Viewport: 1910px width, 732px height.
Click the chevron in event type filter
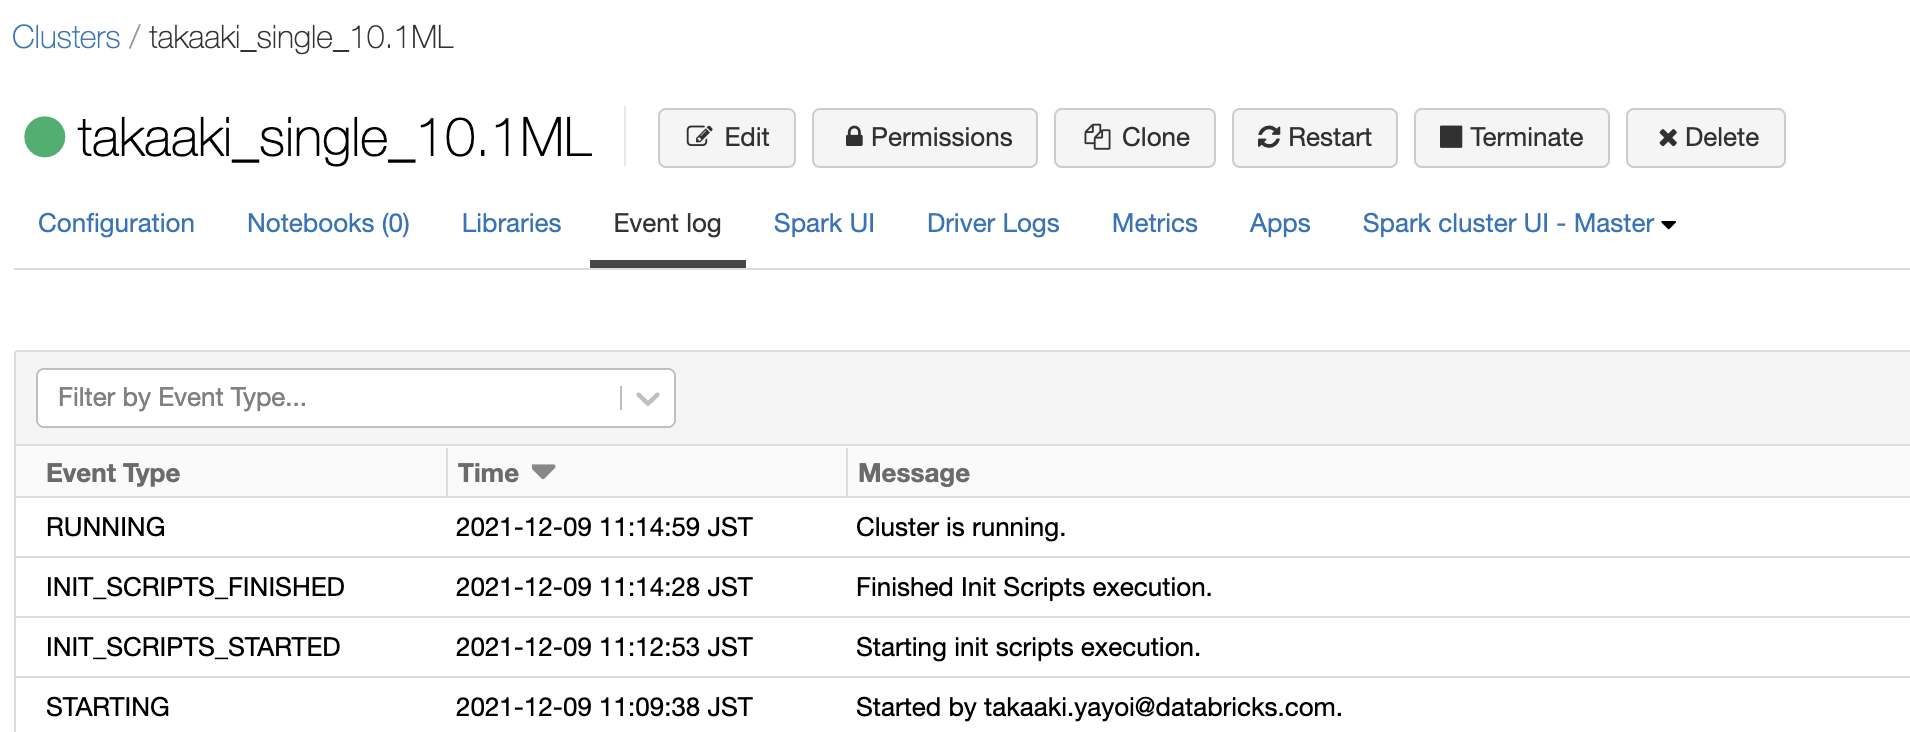(x=648, y=398)
